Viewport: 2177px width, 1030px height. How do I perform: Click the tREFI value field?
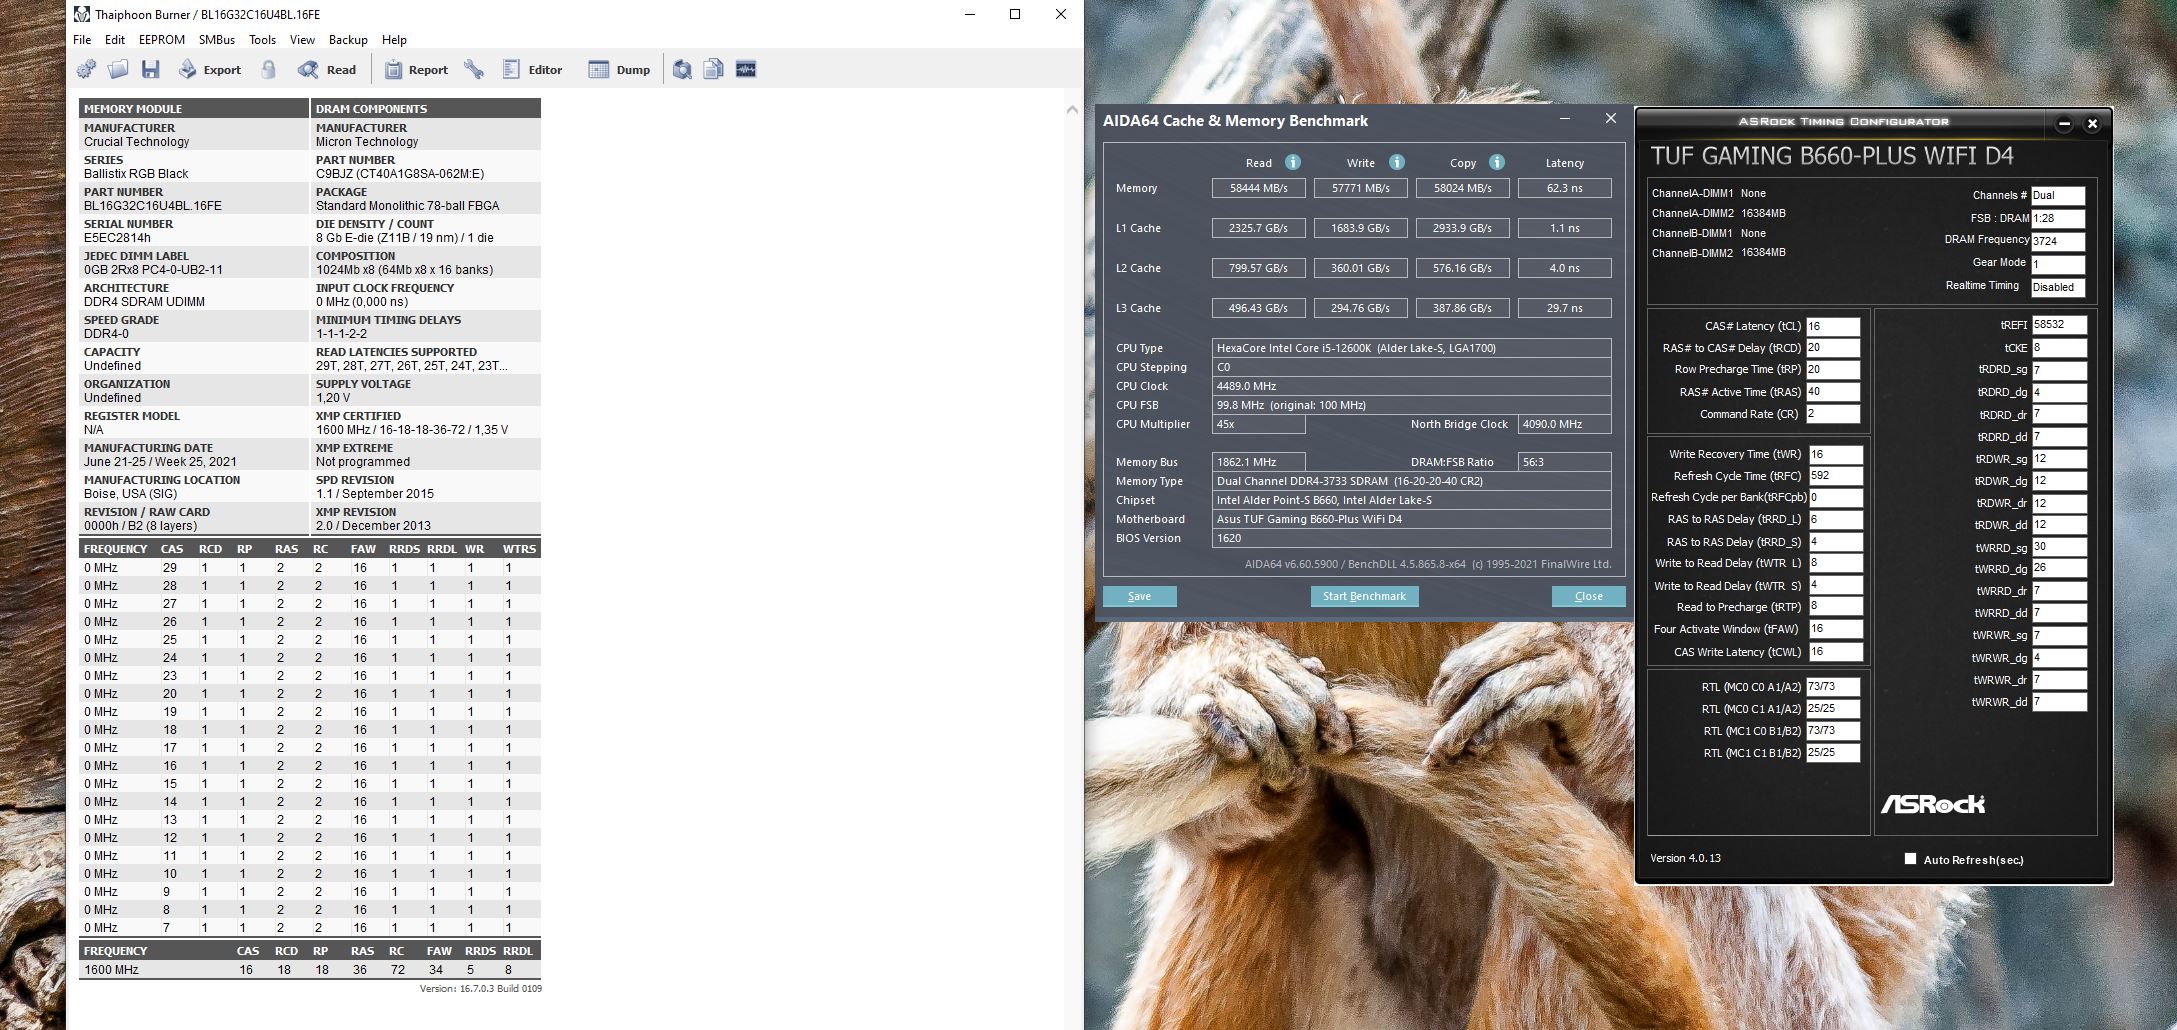click(x=2060, y=325)
